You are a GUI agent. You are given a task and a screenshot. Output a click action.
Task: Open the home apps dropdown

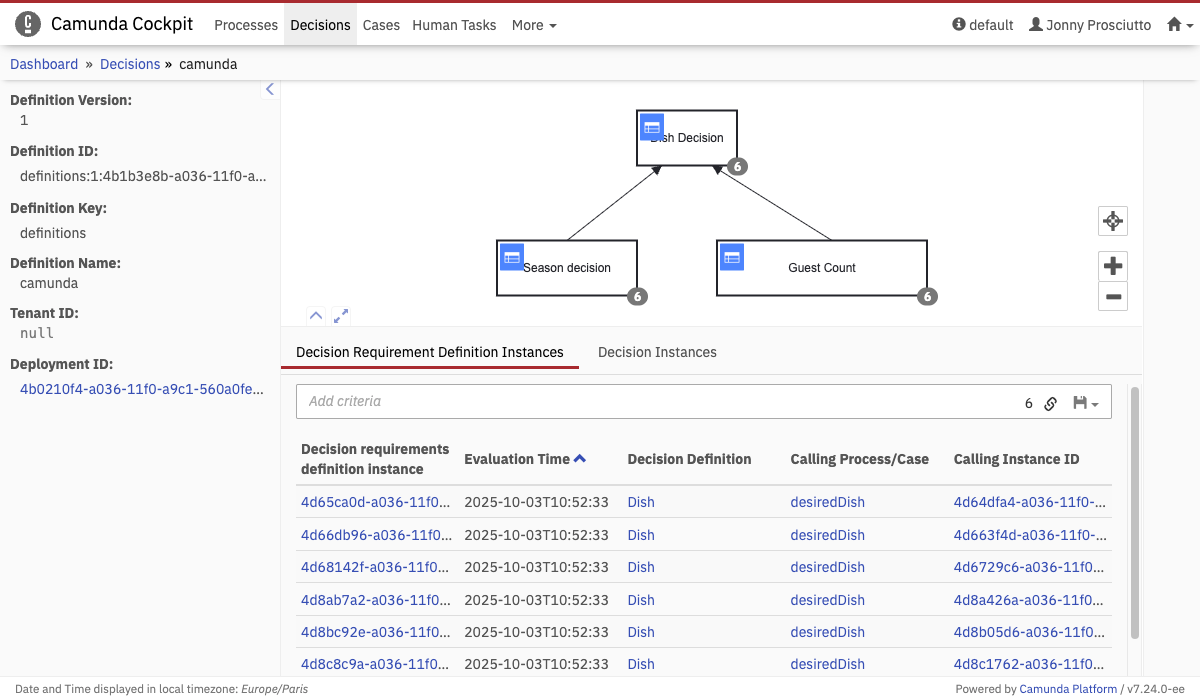[1180, 25]
